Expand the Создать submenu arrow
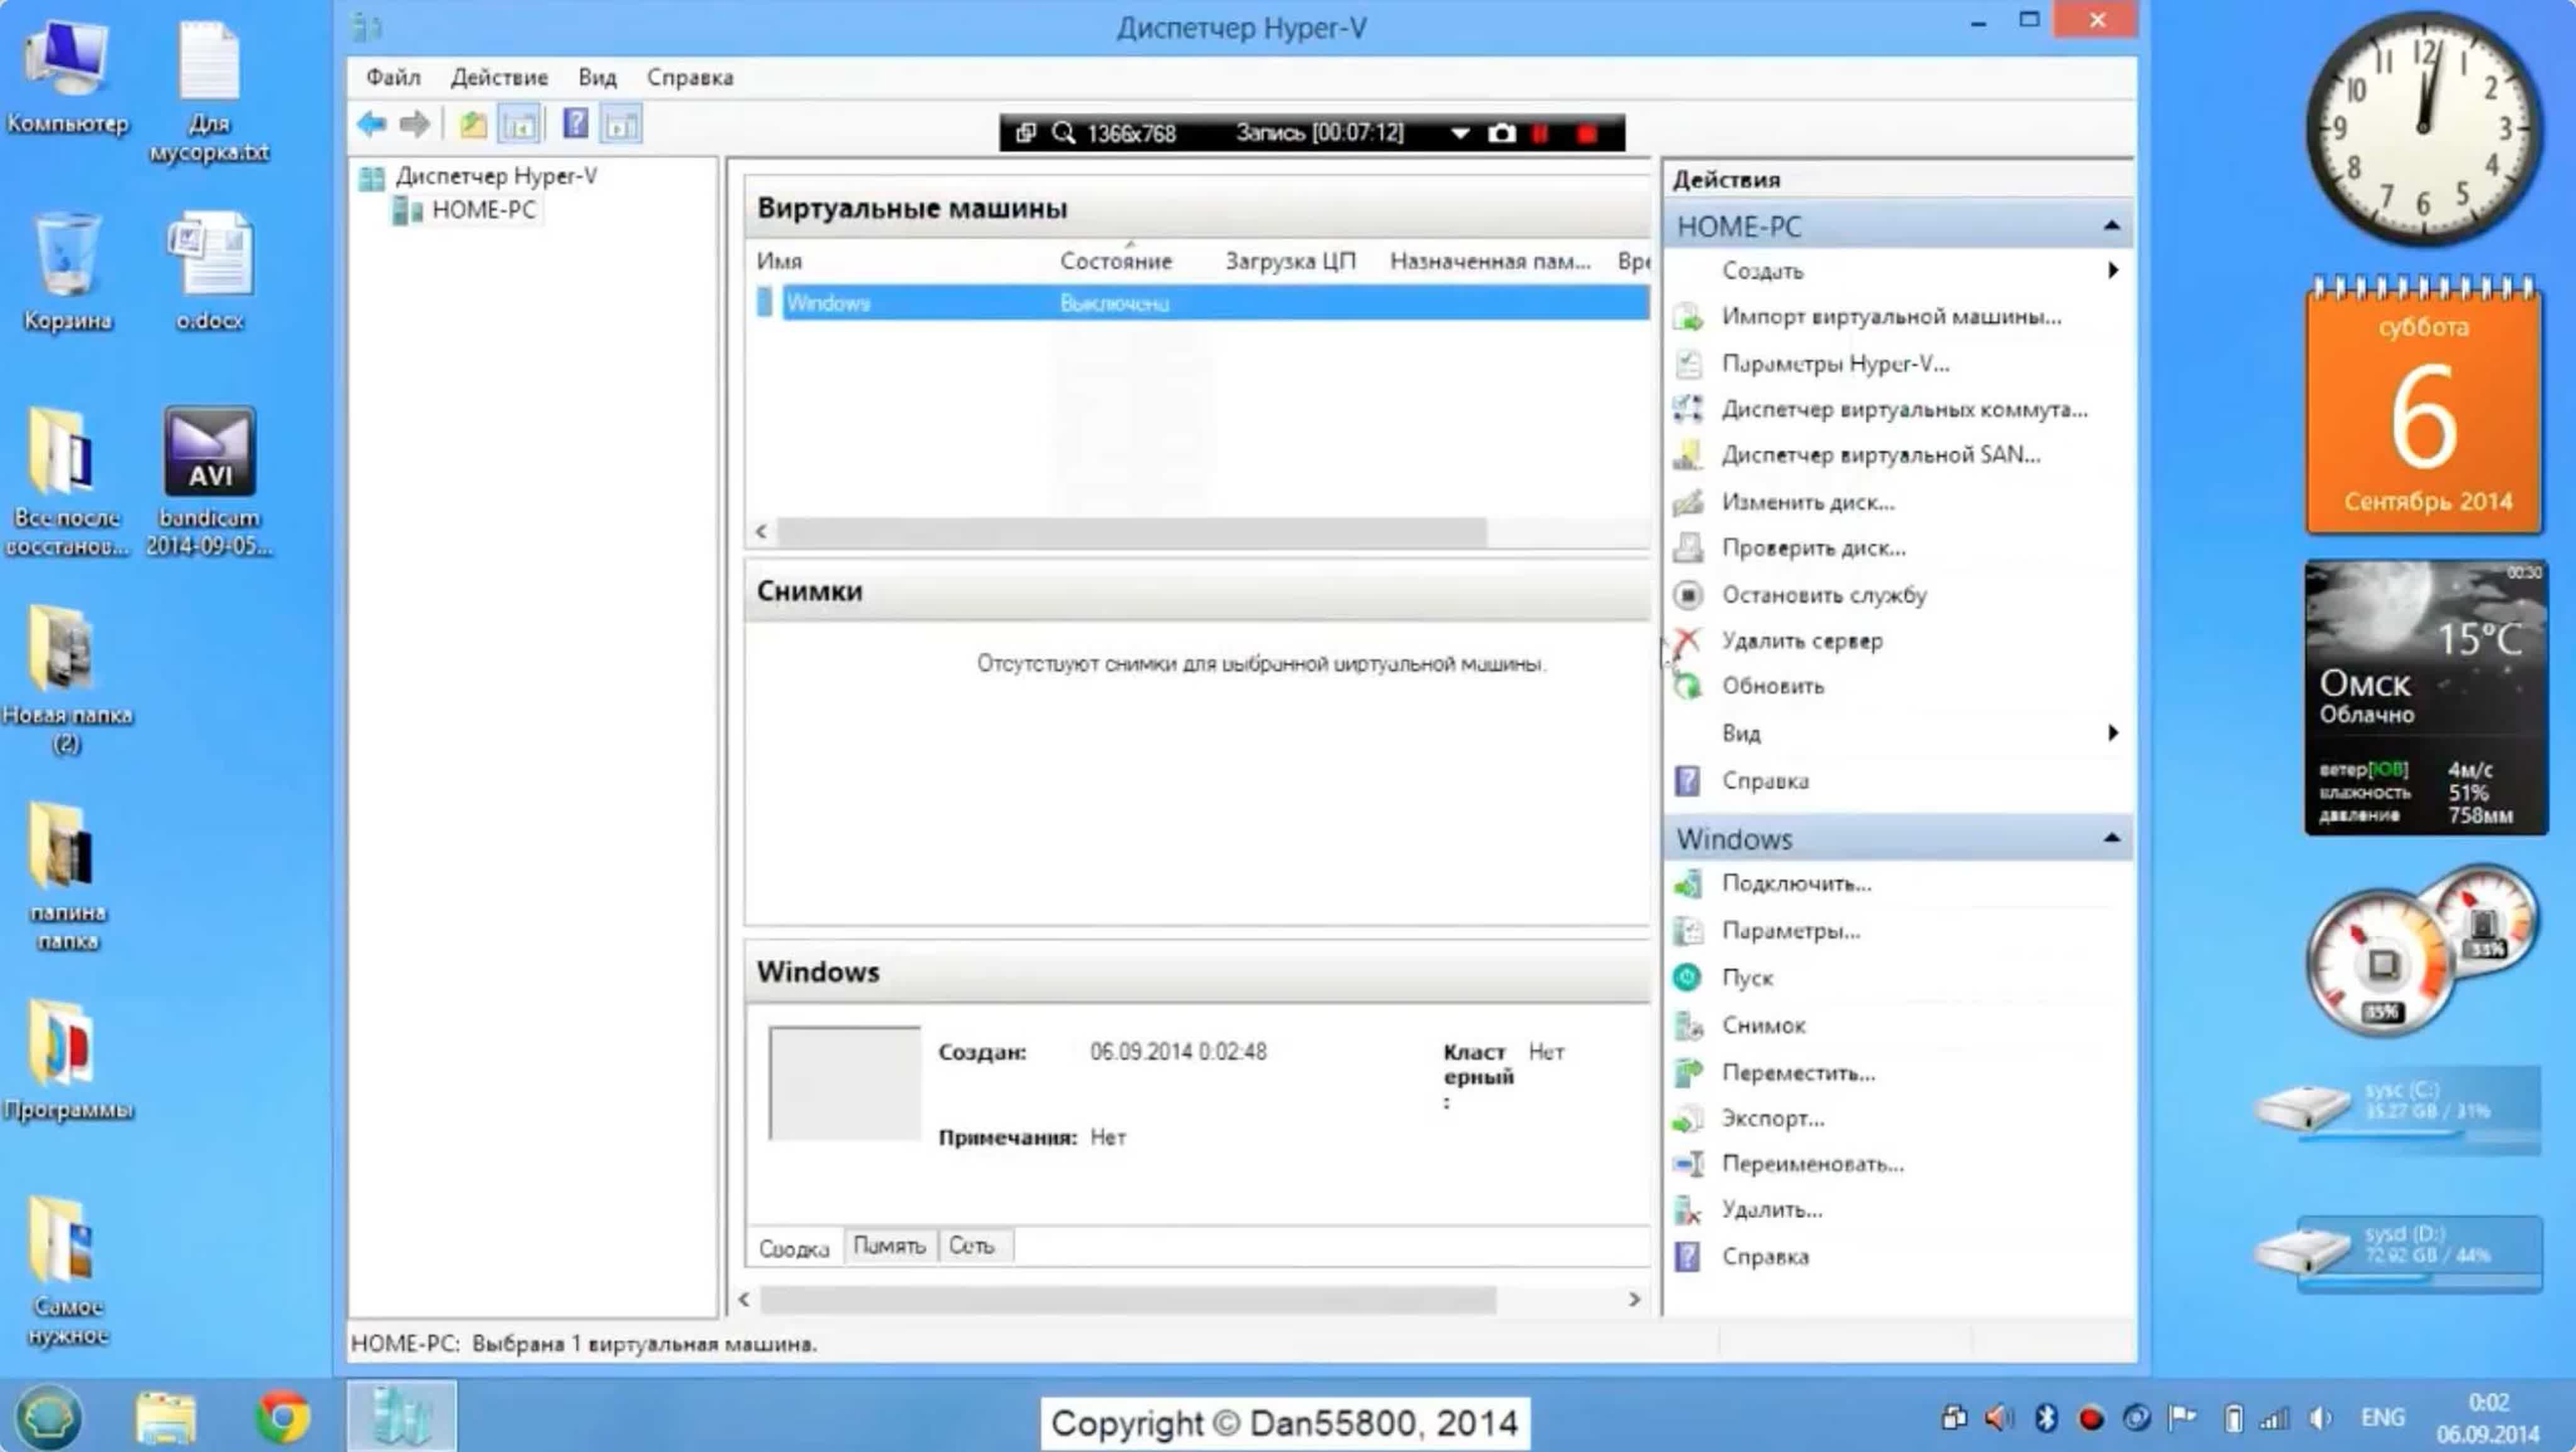The width and height of the screenshot is (2576, 1452). pos(2112,271)
